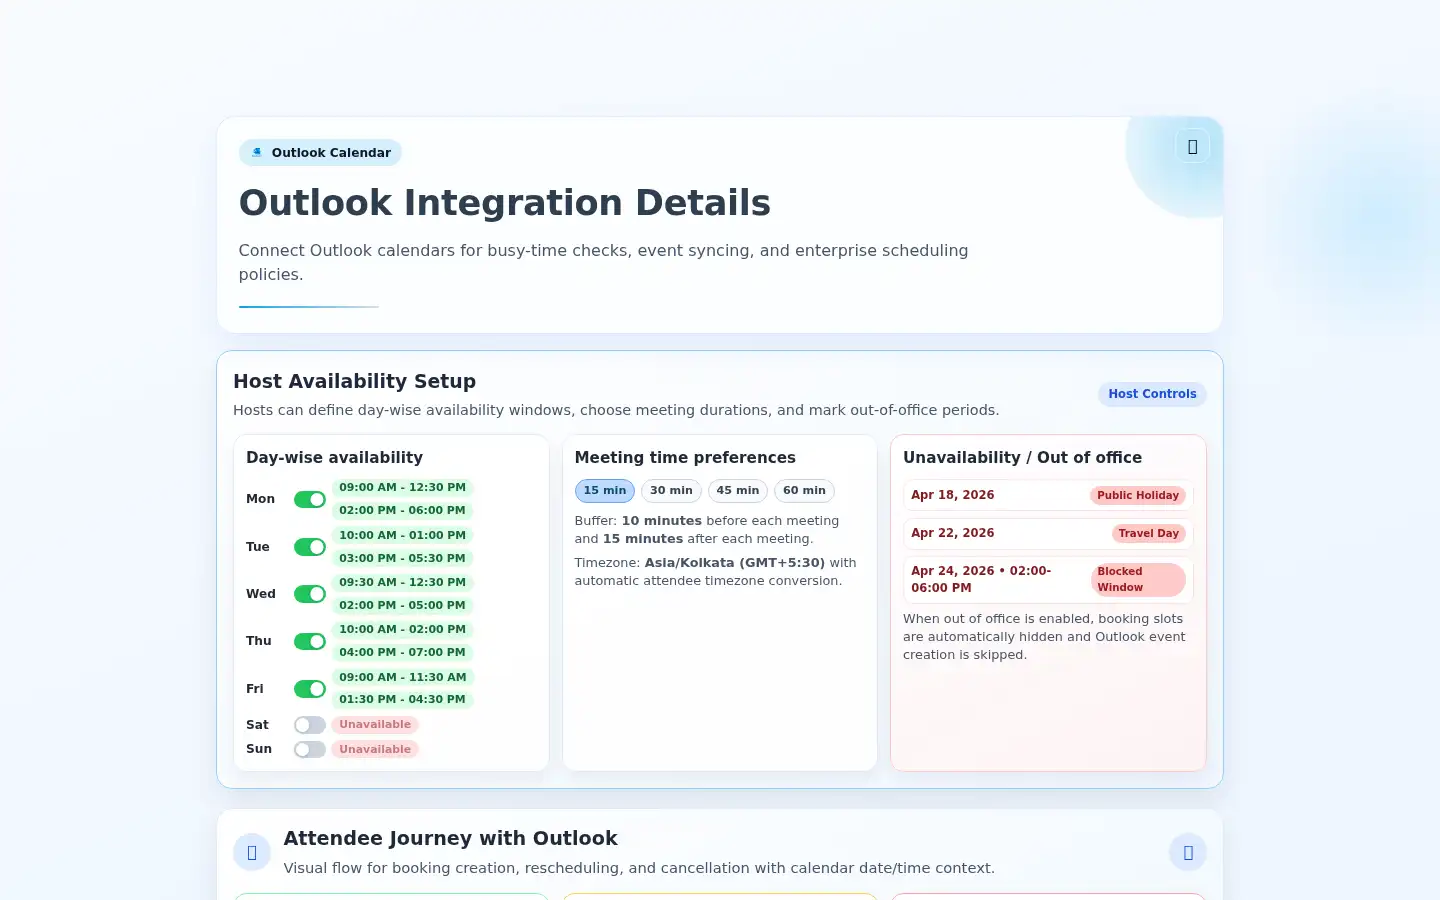Click the Blocked Window tag
The image size is (1440, 900).
[1138, 579]
